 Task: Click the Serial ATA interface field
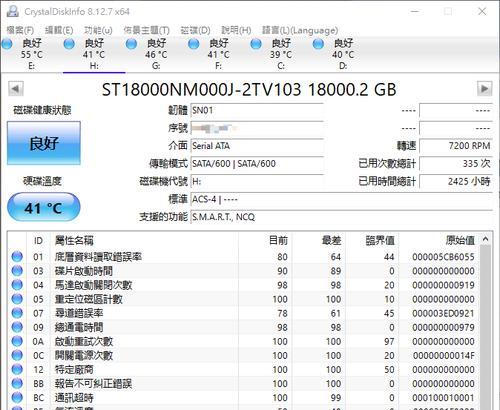pyautogui.click(x=257, y=146)
